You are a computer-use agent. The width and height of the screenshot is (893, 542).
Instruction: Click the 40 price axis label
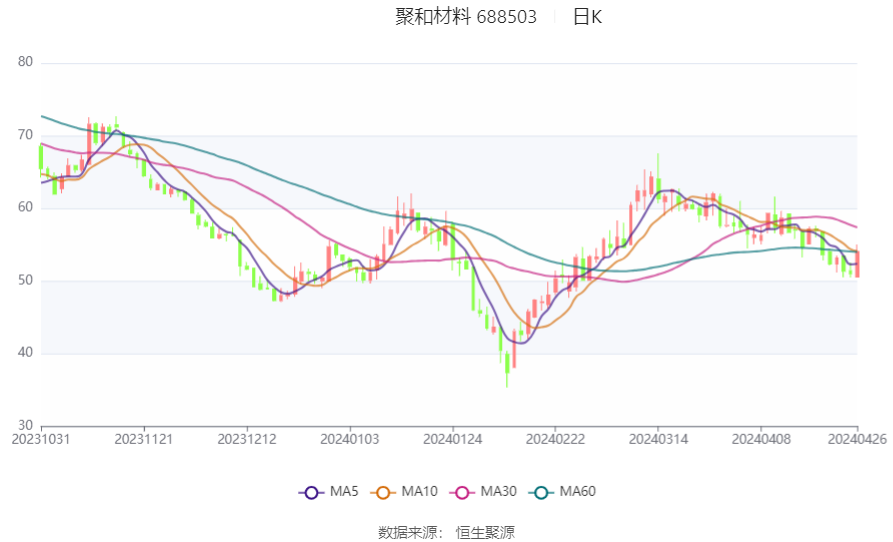pyautogui.click(x=25, y=352)
